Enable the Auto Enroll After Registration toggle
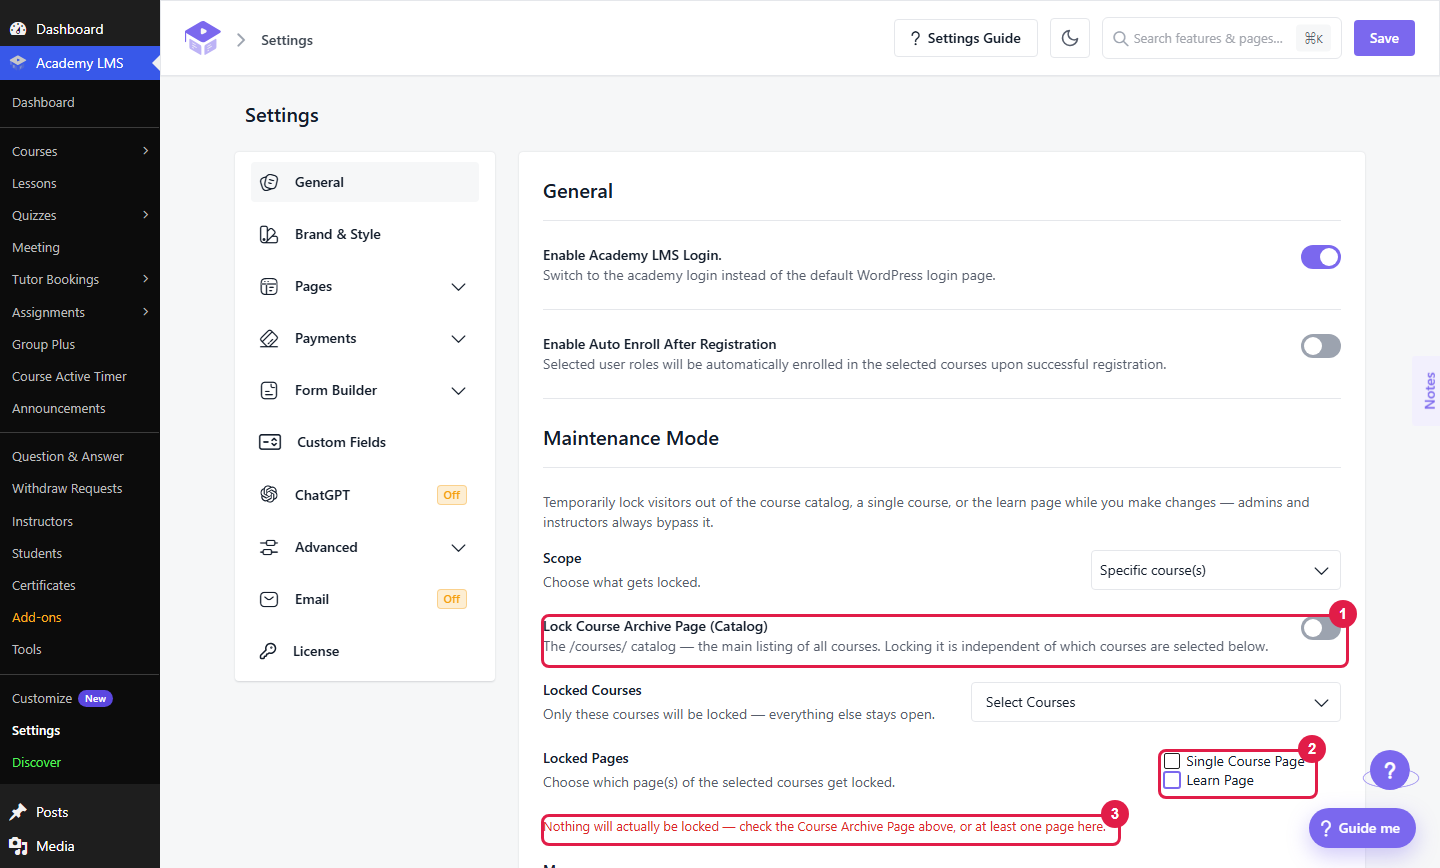Screen dimensions: 1440x868 pos(1320,346)
